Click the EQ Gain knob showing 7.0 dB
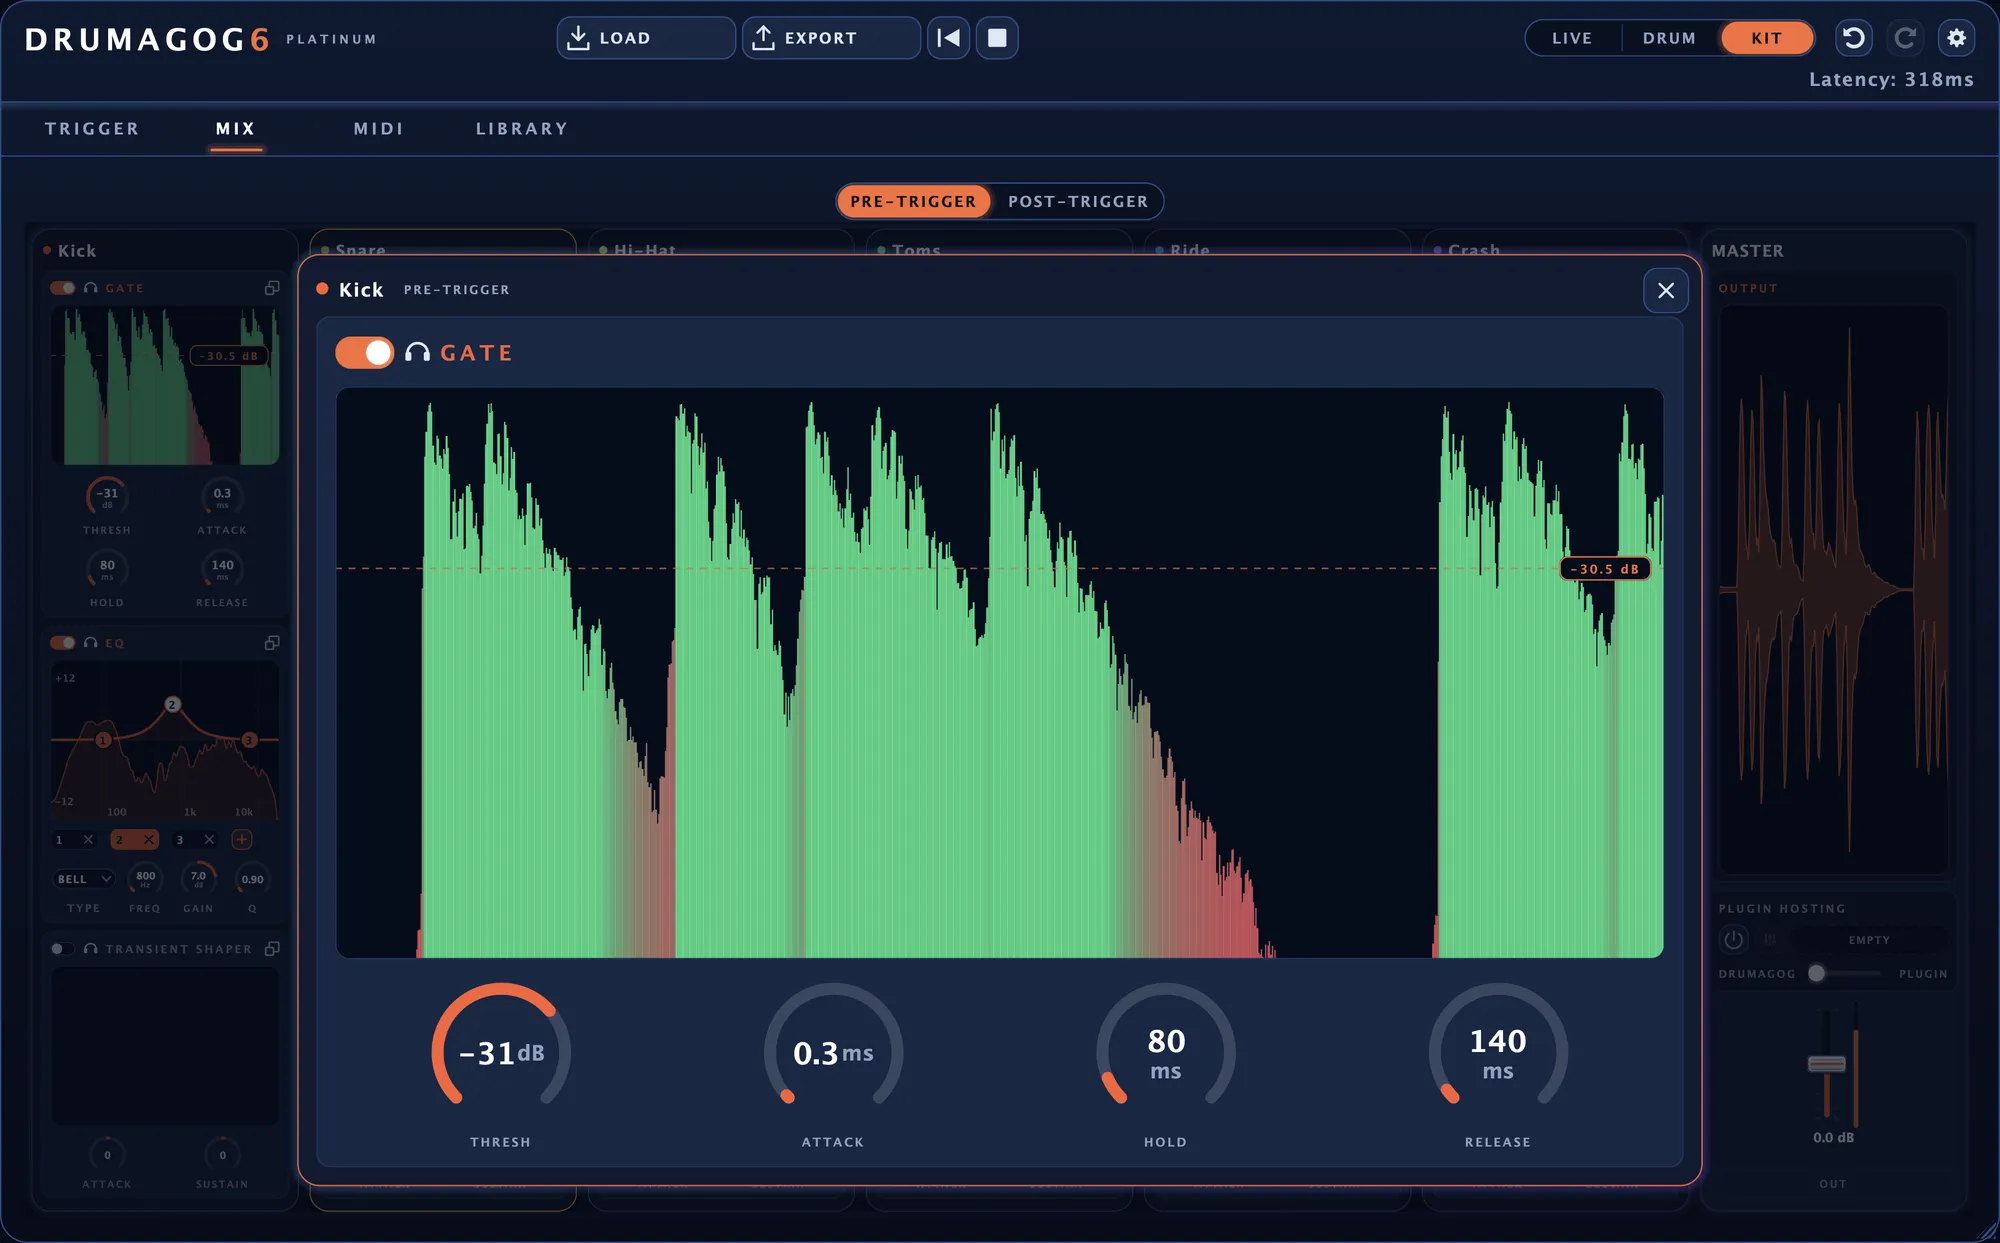Image resolution: width=2000 pixels, height=1243 pixels. [199, 879]
